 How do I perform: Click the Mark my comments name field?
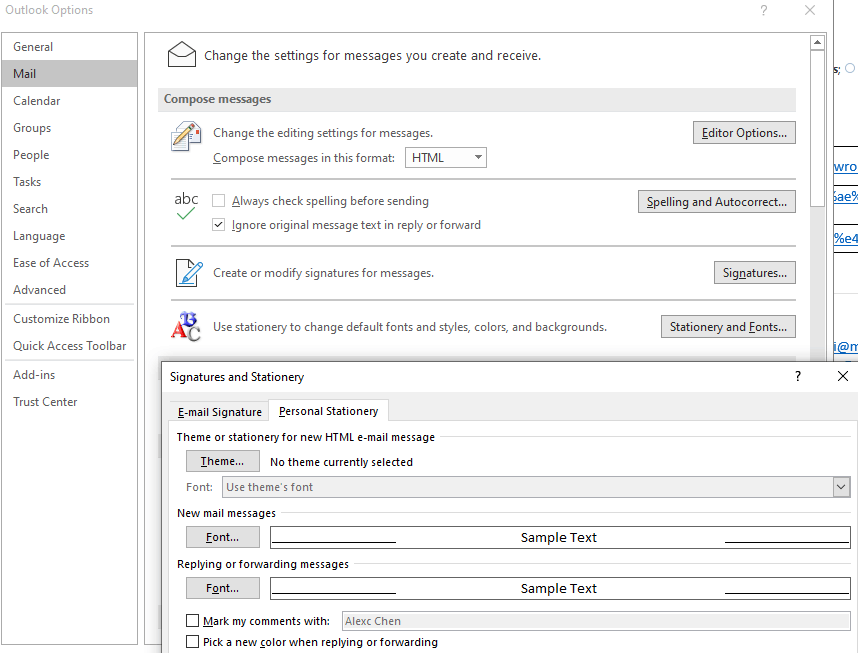596,621
